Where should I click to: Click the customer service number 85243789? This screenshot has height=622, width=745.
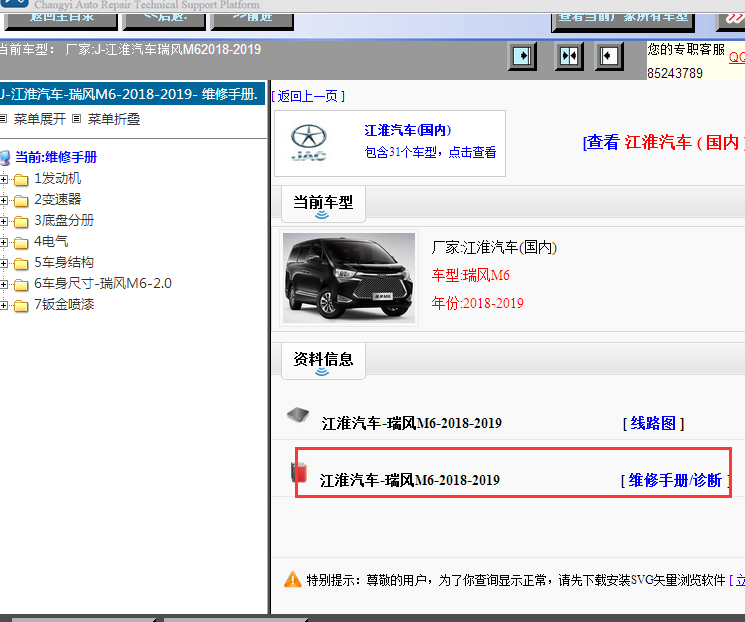(675, 73)
